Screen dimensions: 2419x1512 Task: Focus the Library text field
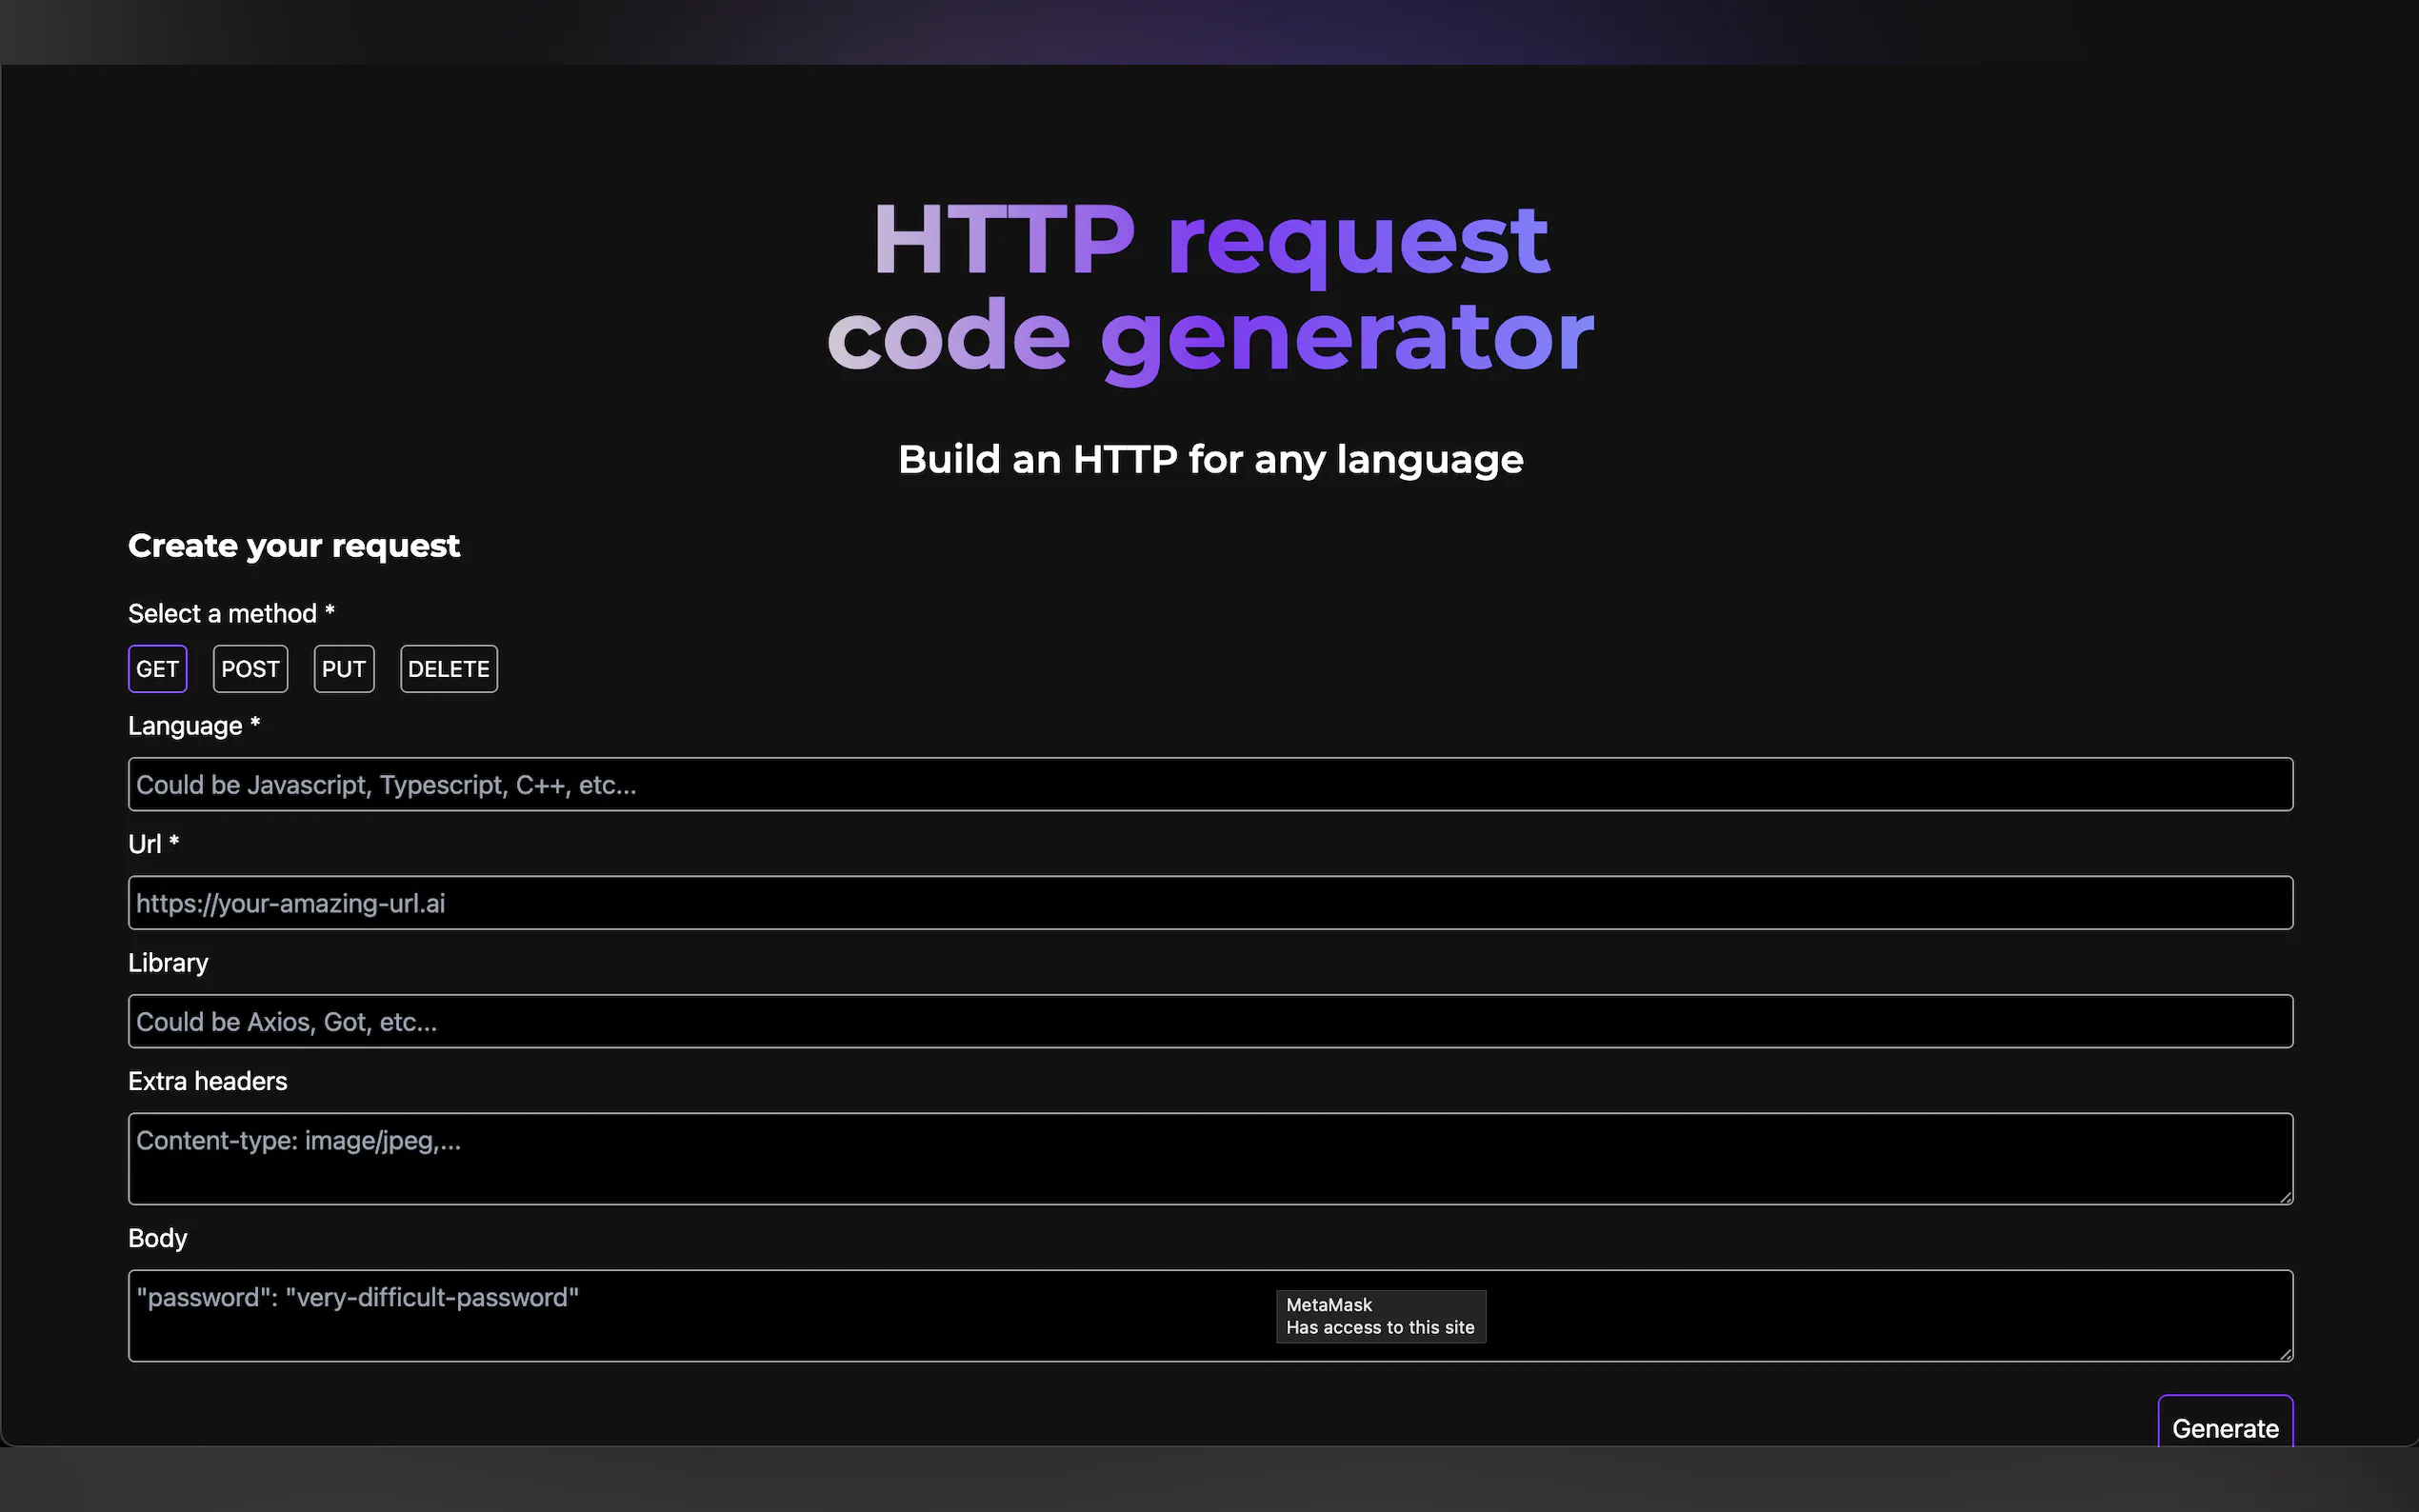point(1210,1021)
